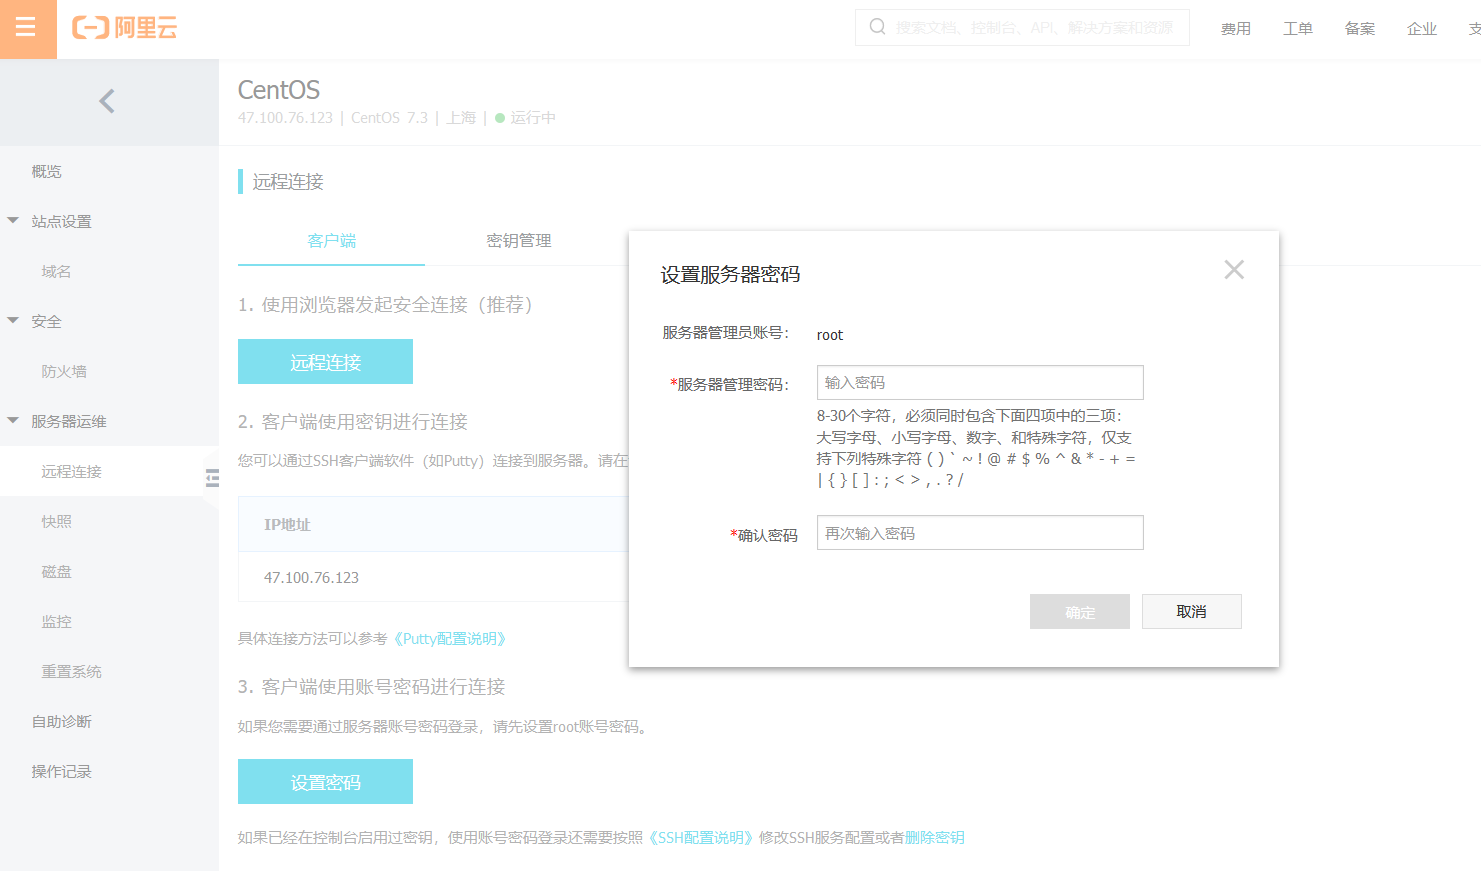Close the 设置服务器密码 dialog
This screenshot has width=1481, height=871.
click(1233, 269)
